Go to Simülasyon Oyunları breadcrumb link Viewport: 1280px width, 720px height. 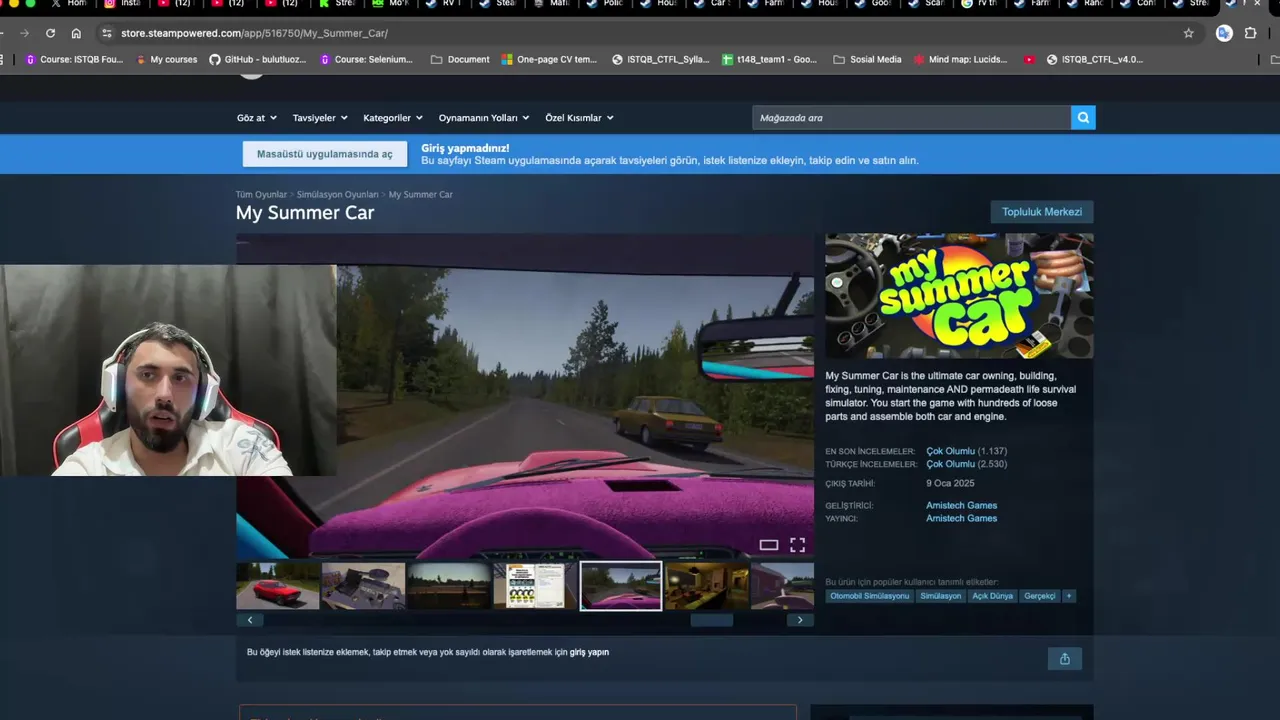click(337, 195)
